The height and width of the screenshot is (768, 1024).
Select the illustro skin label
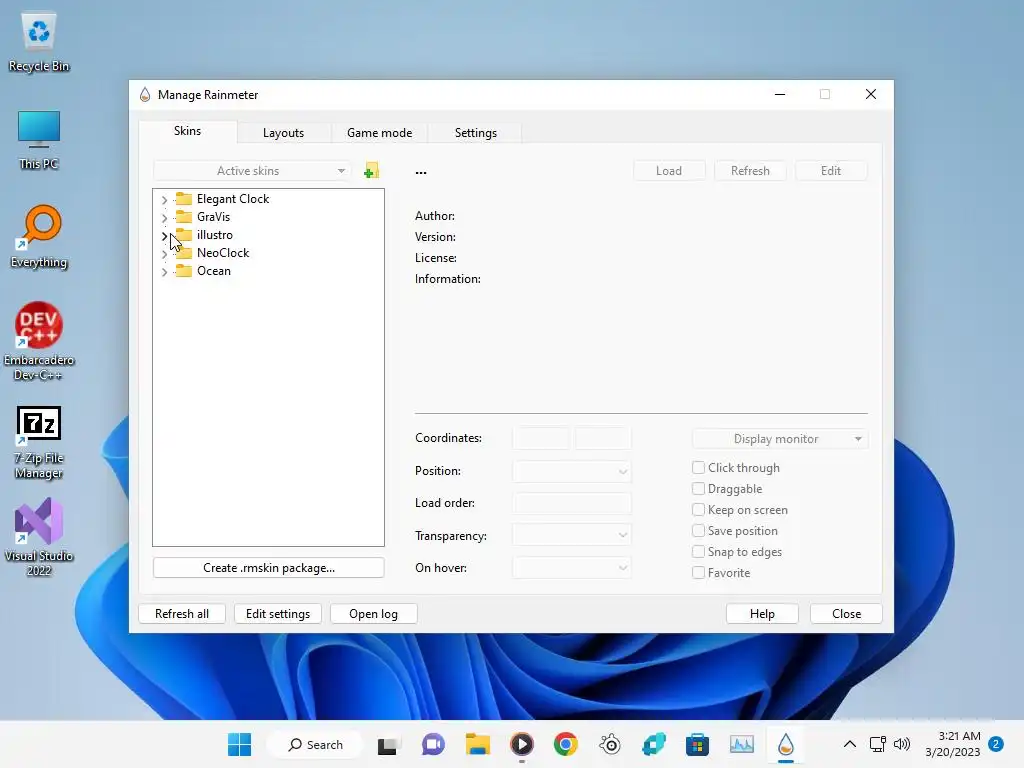(x=215, y=235)
